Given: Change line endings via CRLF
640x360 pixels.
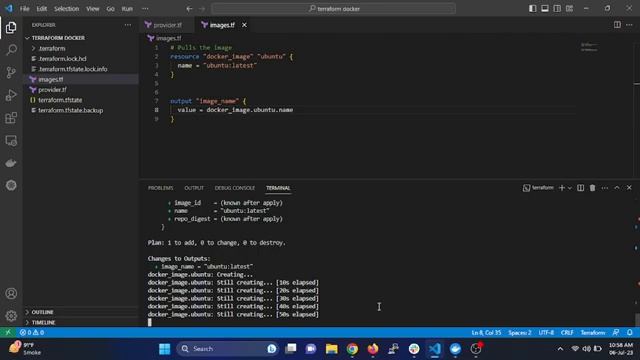Looking at the screenshot, I should coord(567,332).
